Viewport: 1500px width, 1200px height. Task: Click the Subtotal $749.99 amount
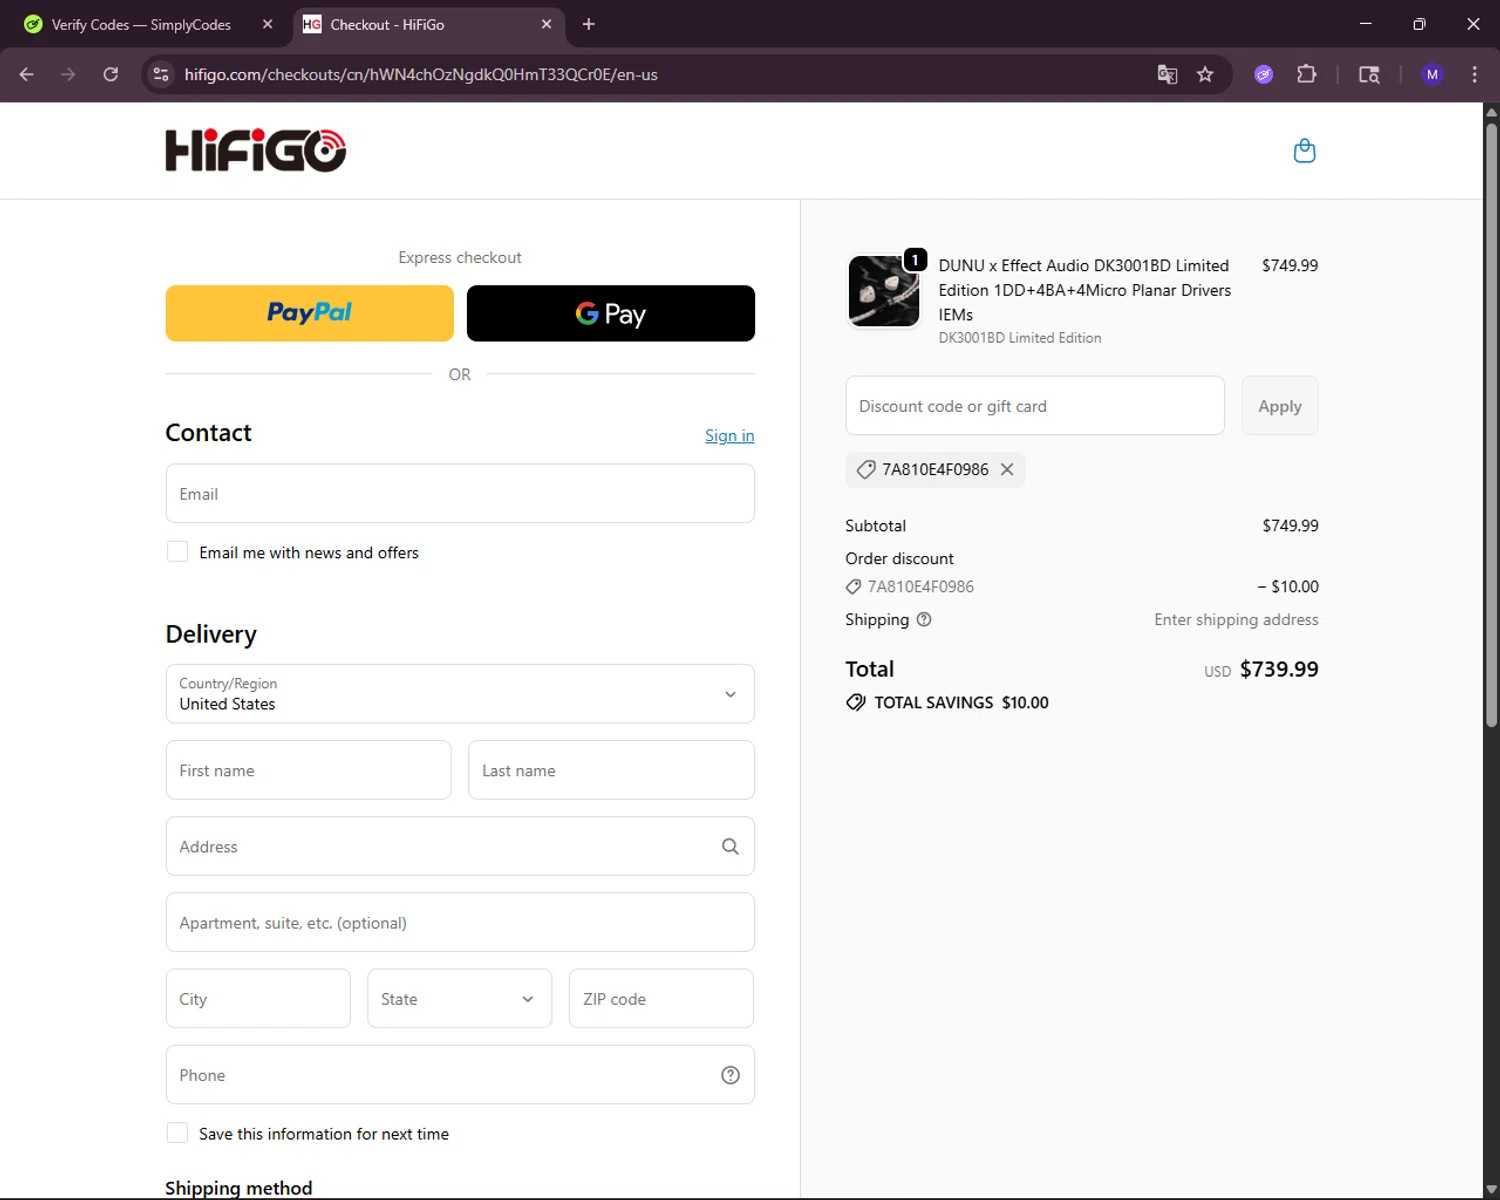pos(1290,525)
